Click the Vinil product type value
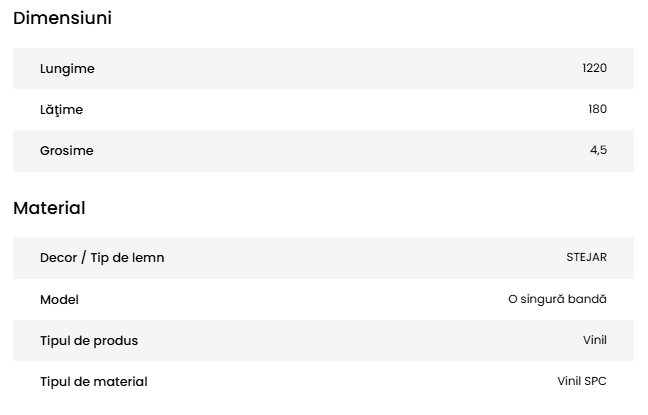Image resolution: width=648 pixels, height=415 pixels. pyautogui.click(x=595, y=340)
